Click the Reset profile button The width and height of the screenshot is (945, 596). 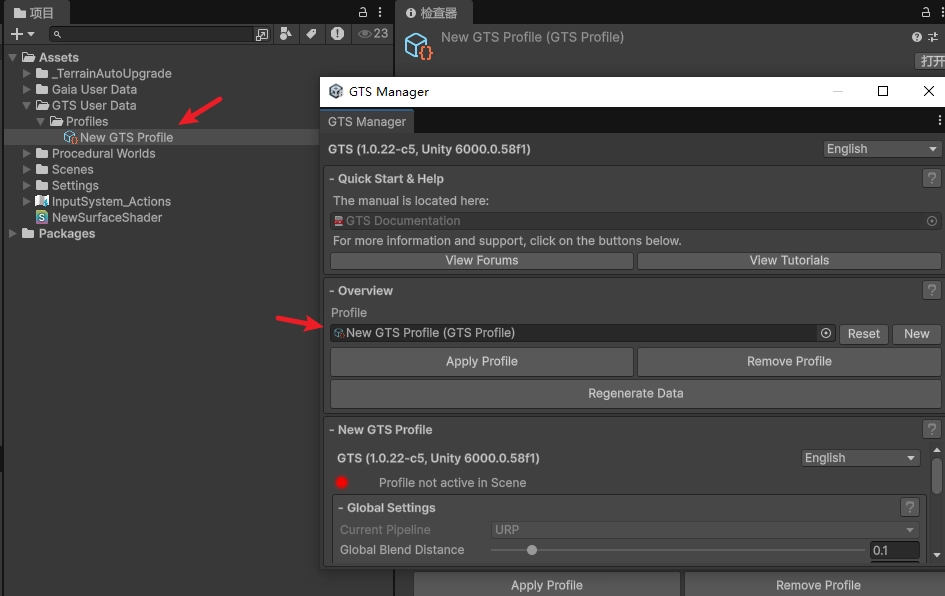pos(864,334)
